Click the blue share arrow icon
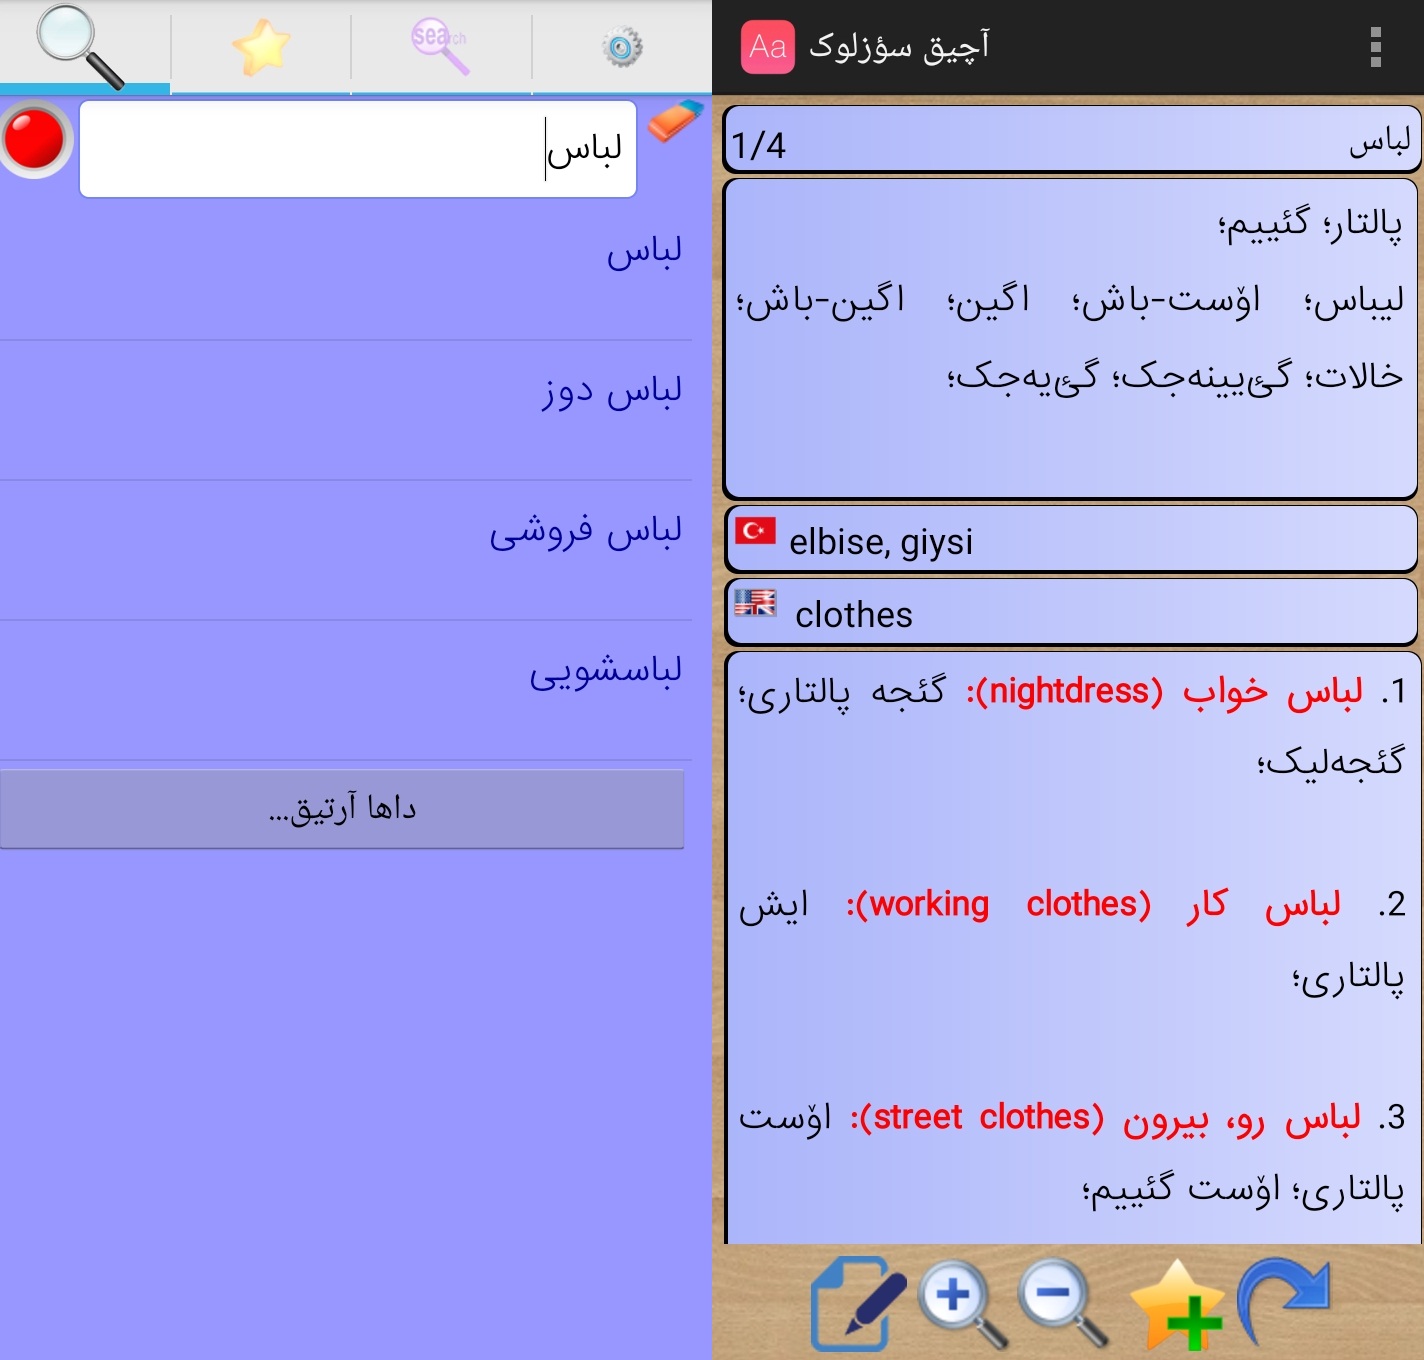The width and height of the screenshot is (1424, 1360). pyautogui.click(x=1286, y=1300)
